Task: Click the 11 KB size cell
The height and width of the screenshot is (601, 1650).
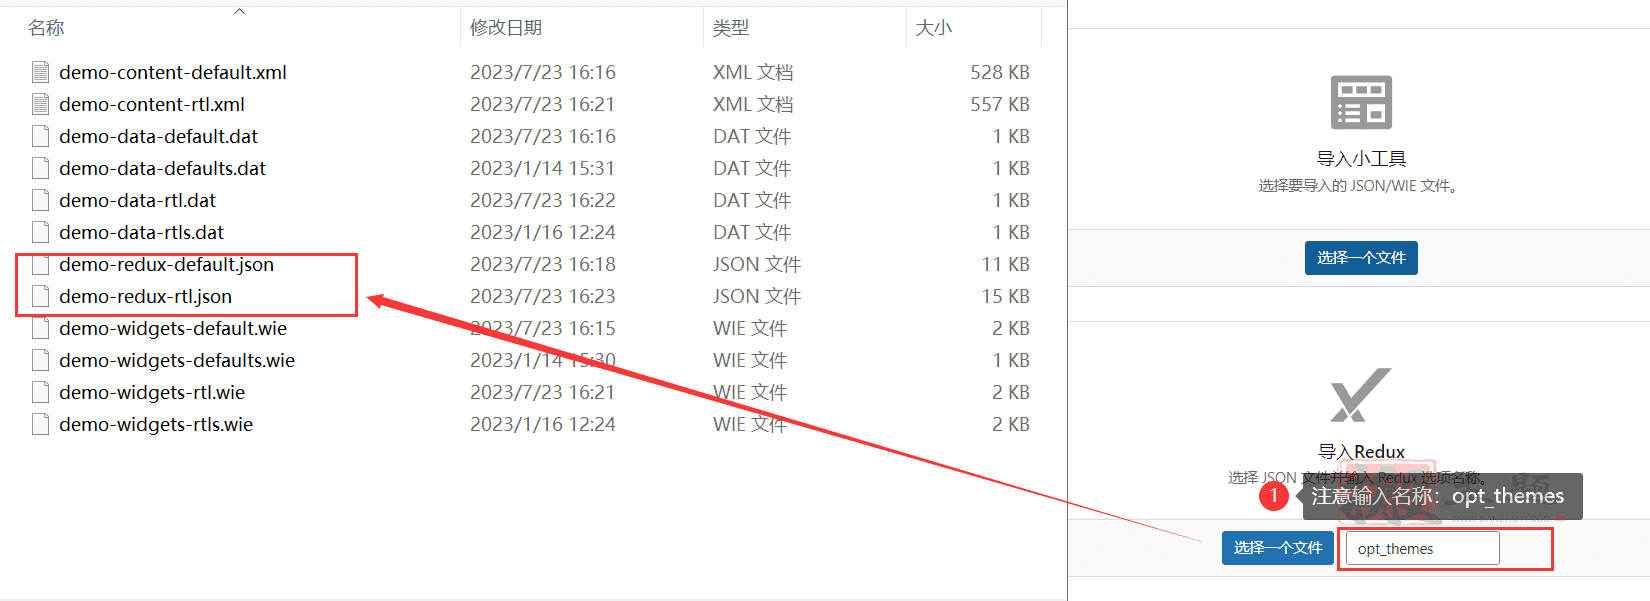Action: coord(1005,264)
